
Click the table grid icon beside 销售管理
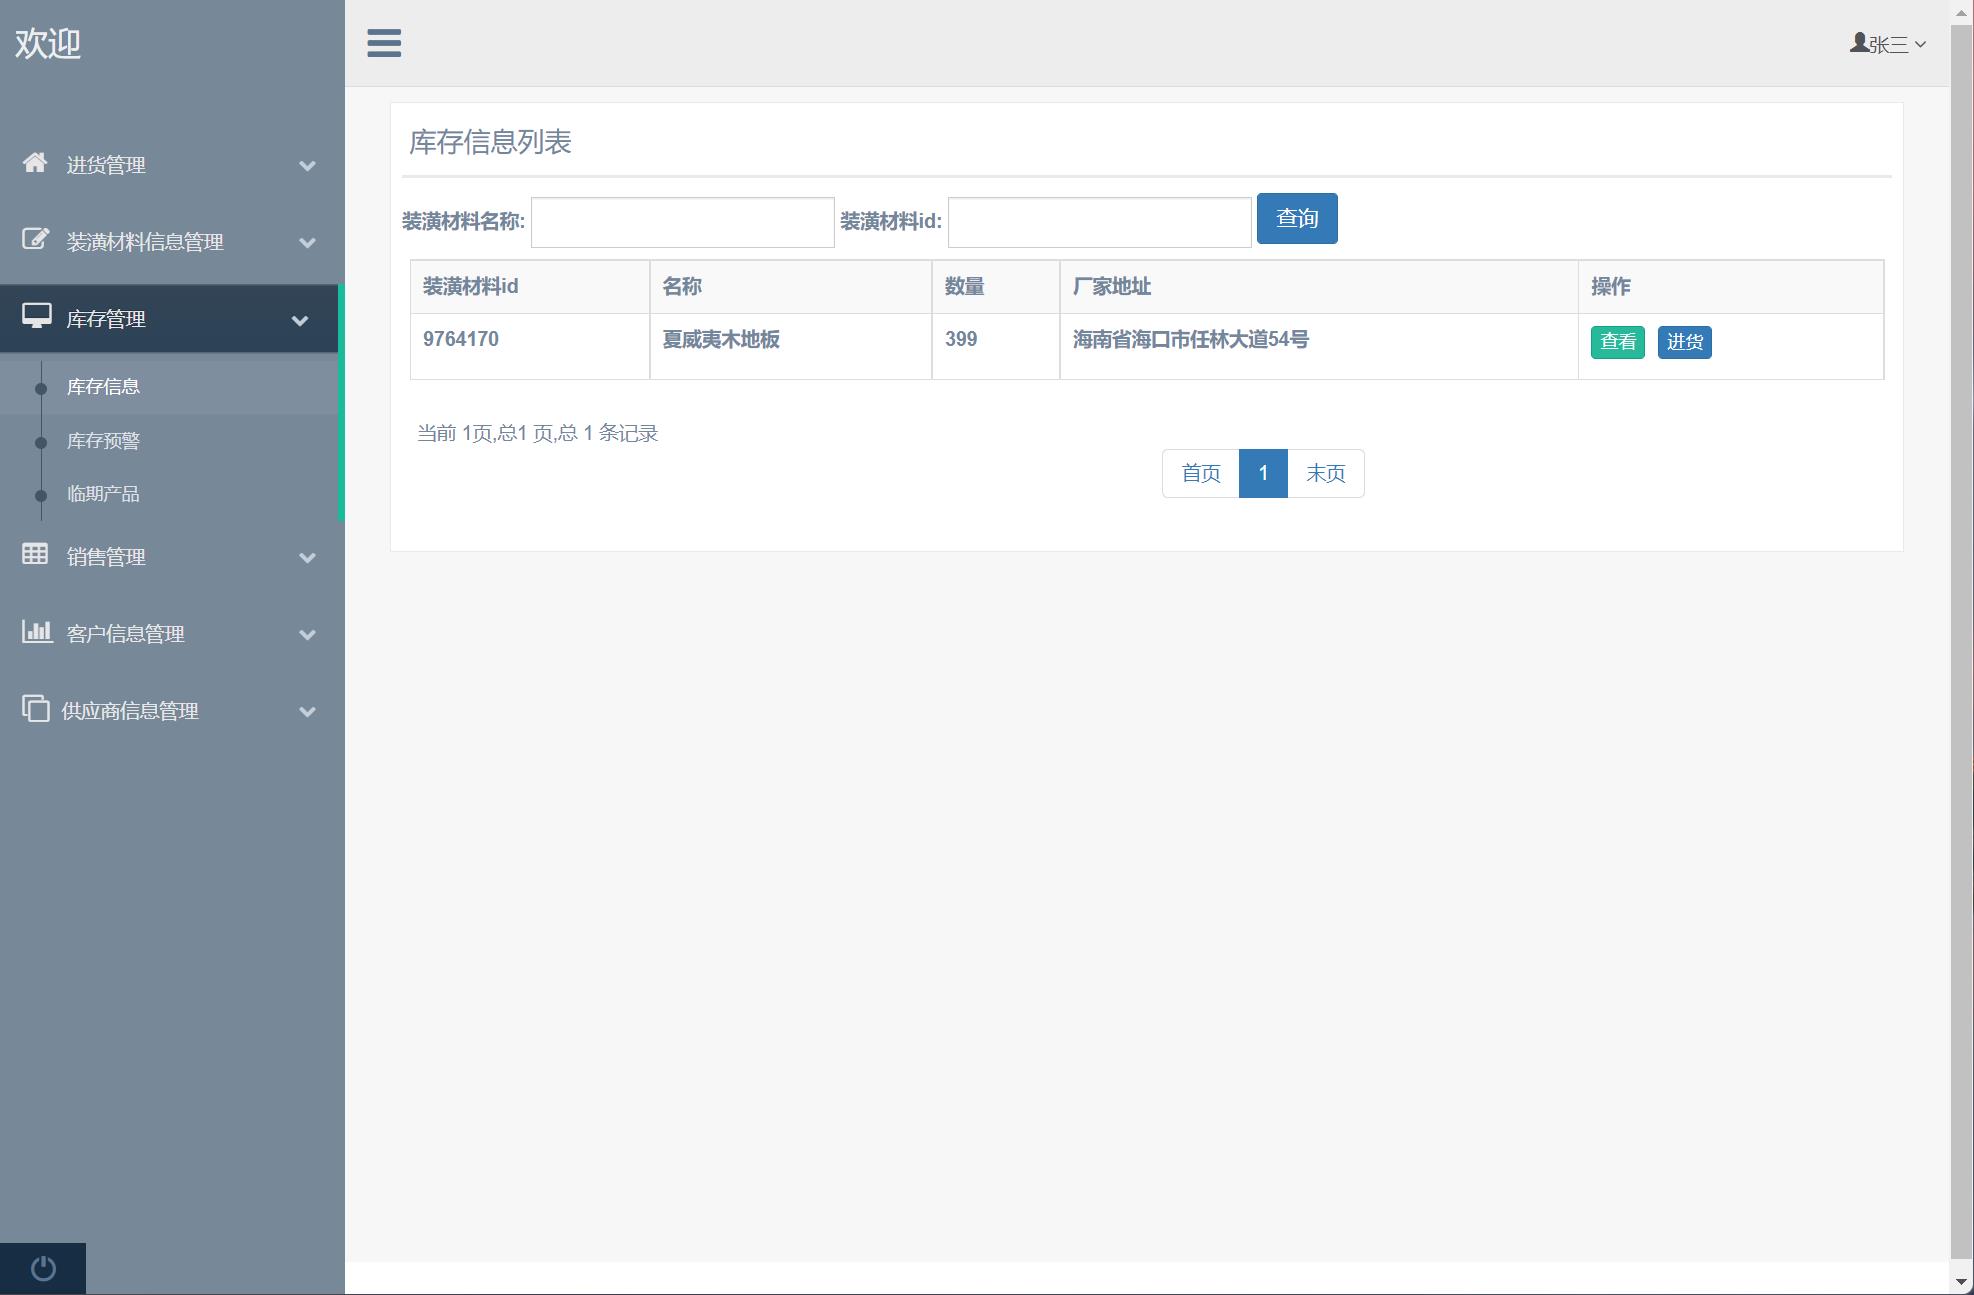(x=35, y=554)
